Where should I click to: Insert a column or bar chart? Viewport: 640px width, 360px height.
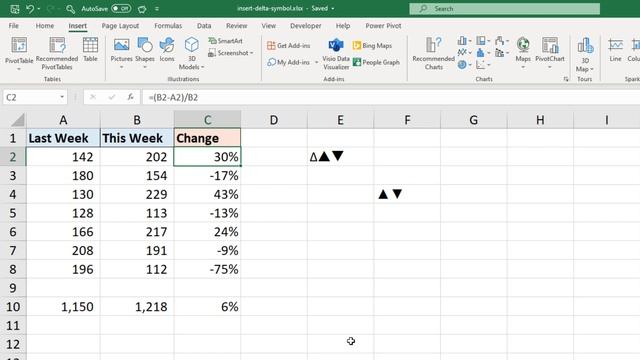pos(464,41)
